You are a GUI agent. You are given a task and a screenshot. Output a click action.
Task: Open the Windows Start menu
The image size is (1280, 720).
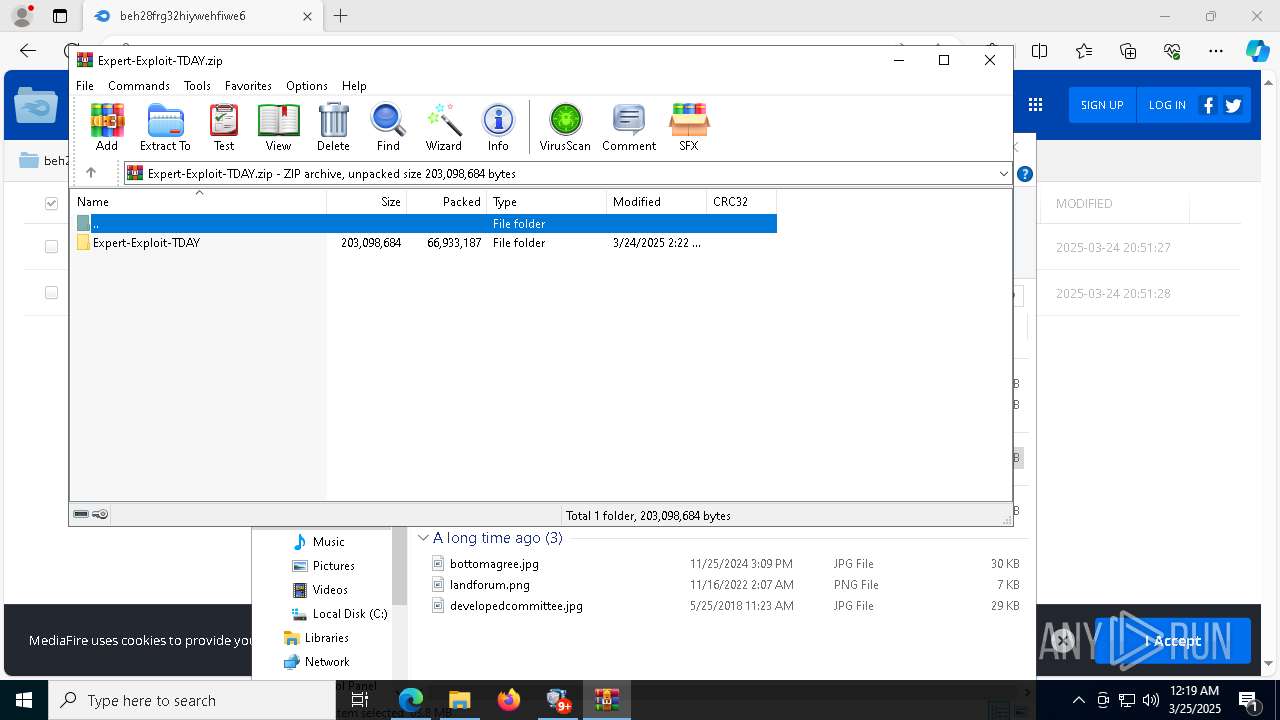pyautogui.click(x=24, y=700)
